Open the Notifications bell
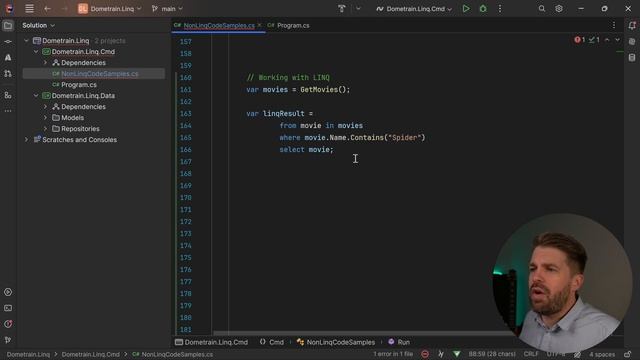The width and height of the screenshot is (640, 360). pyautogui.click(x=632, y=26)
